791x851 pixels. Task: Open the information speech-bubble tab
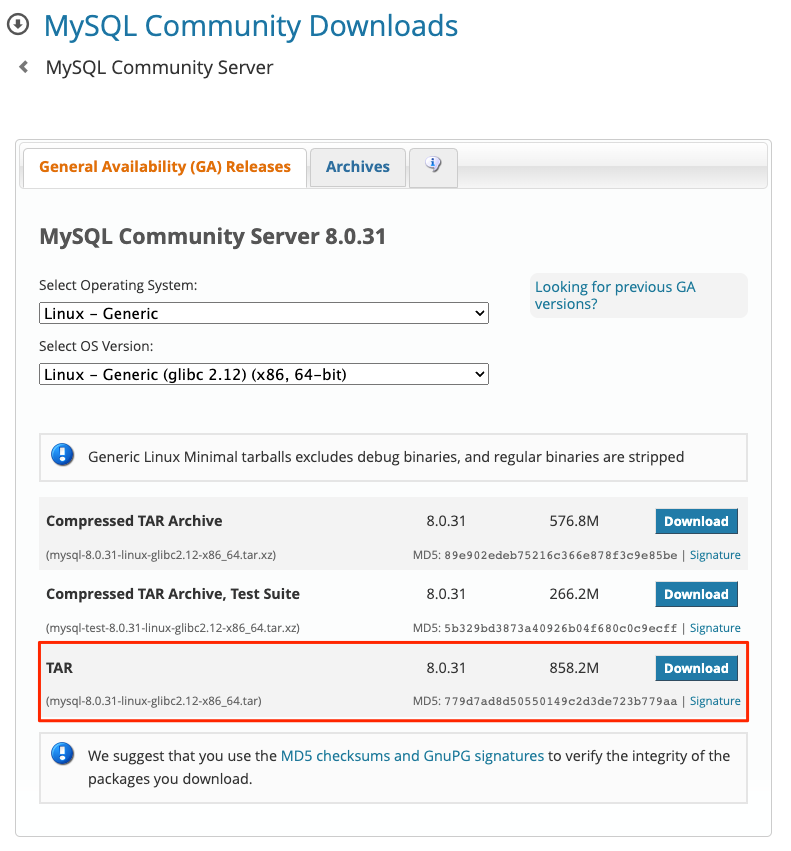433,166
